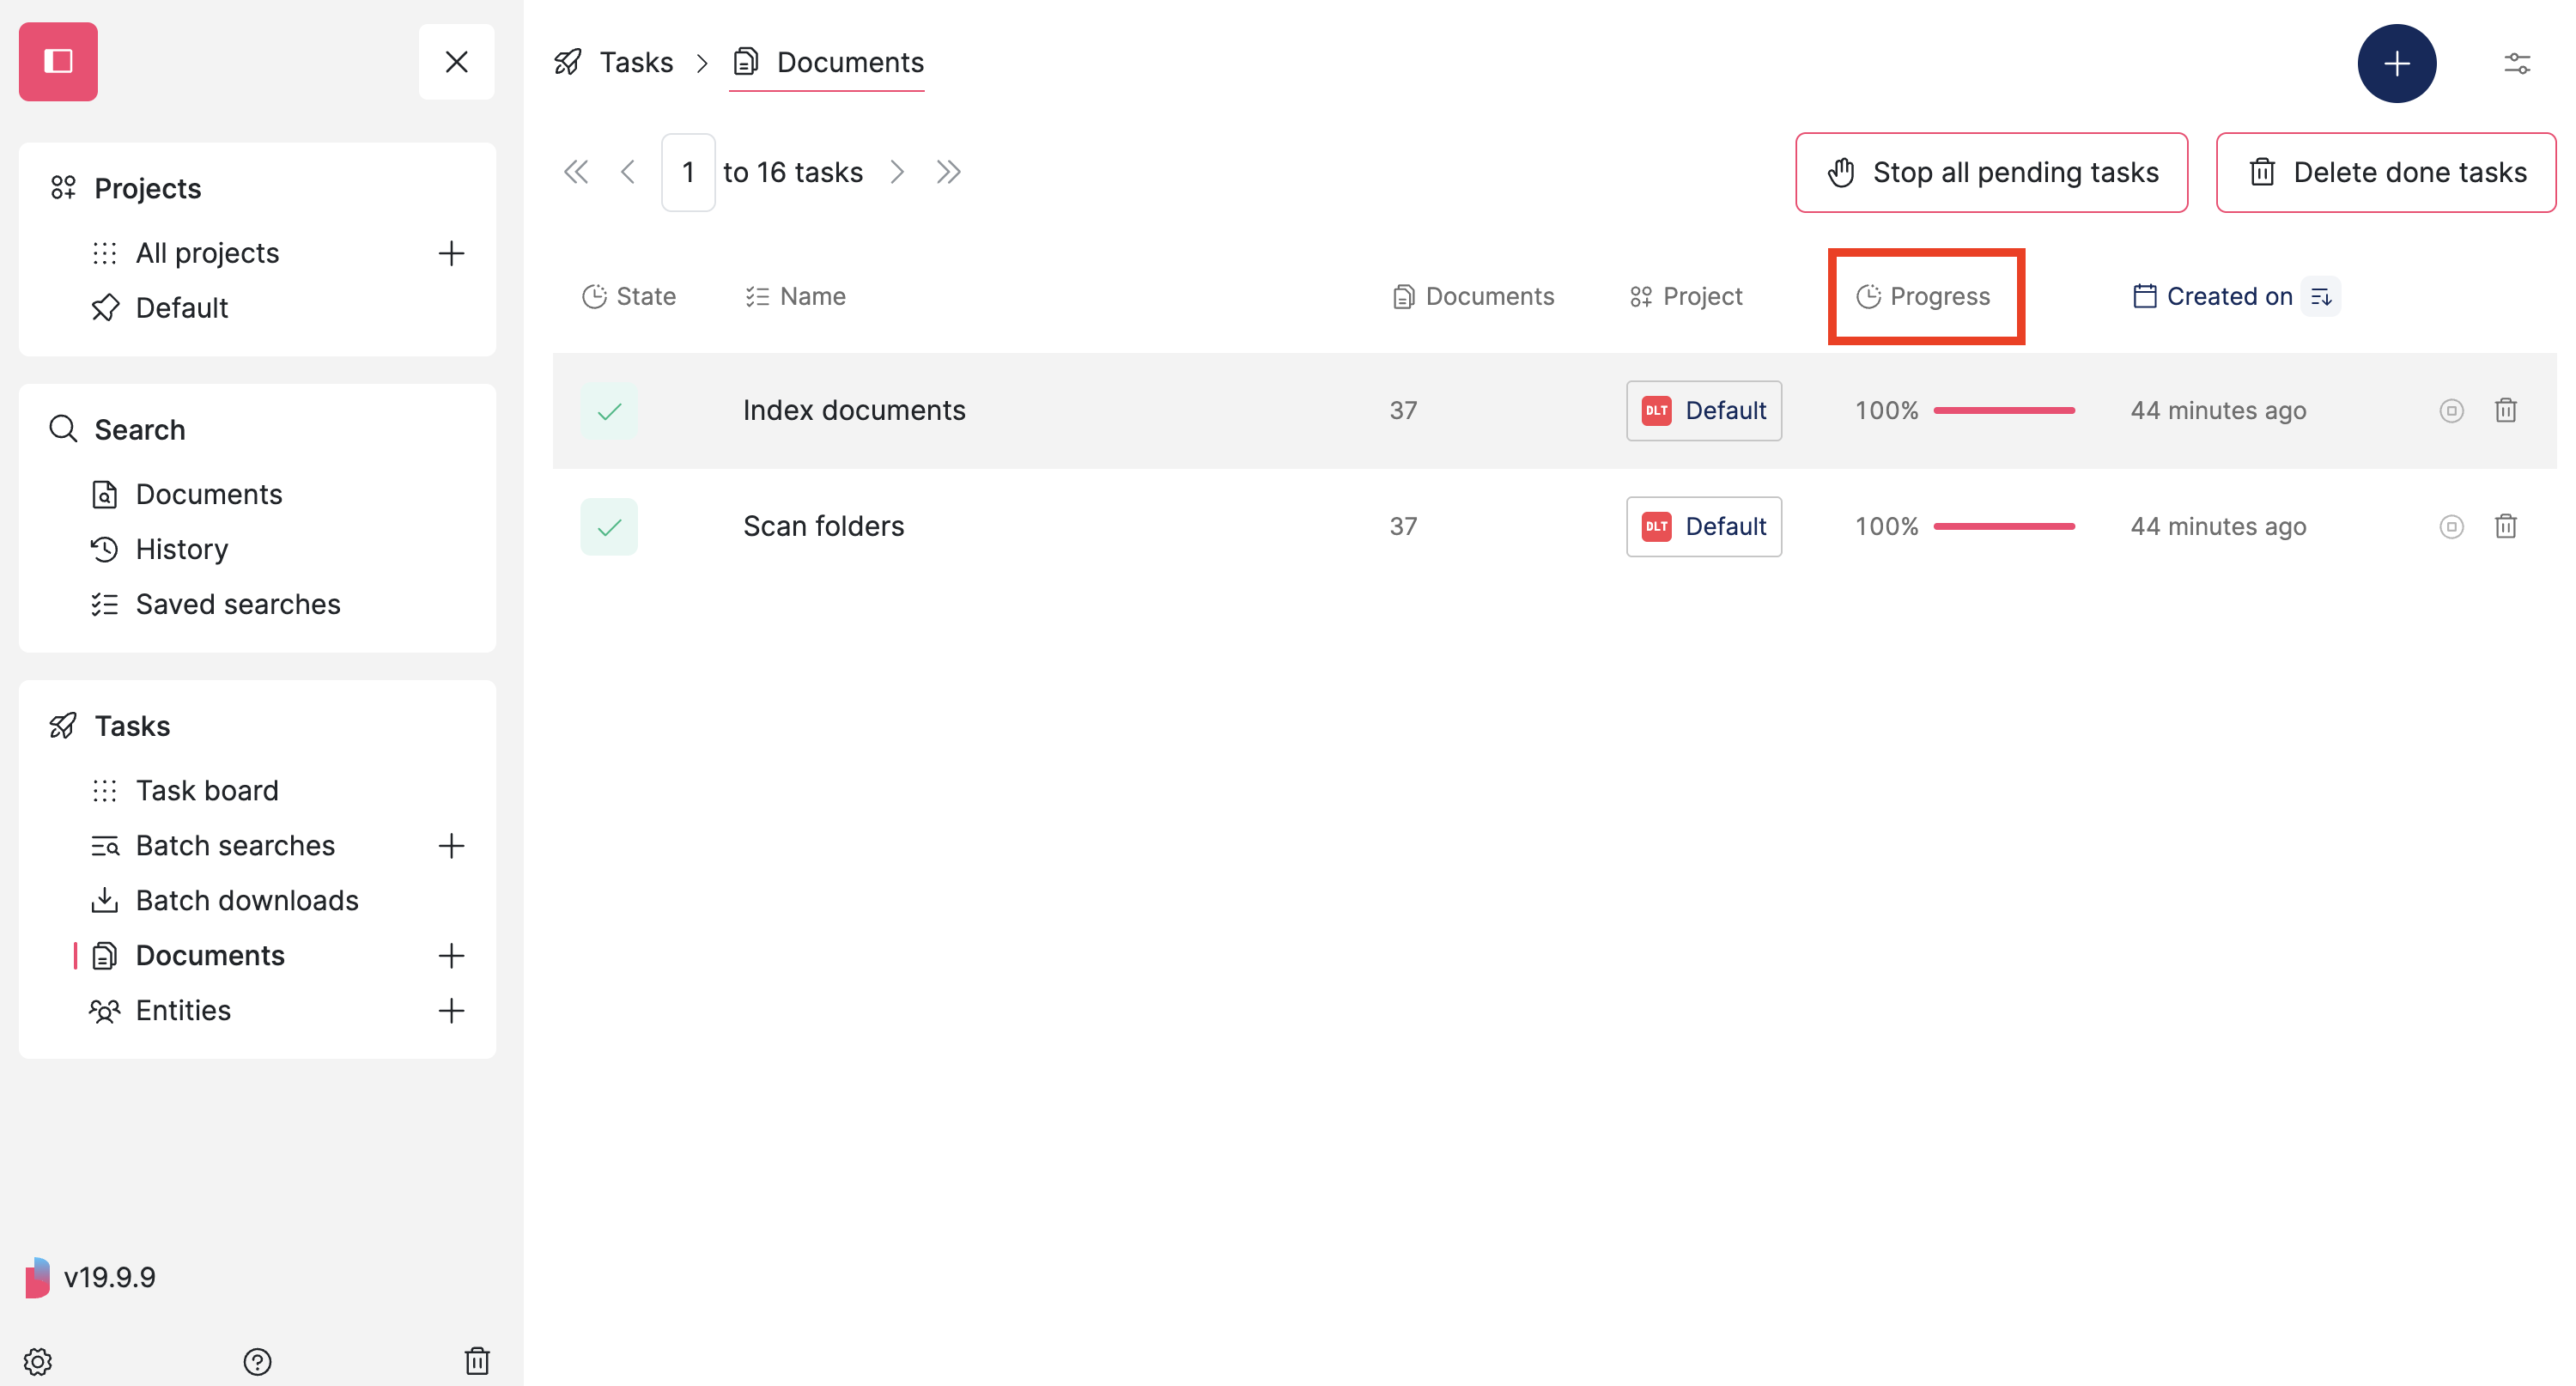Go to the next page of tasks

coord(897,171)
